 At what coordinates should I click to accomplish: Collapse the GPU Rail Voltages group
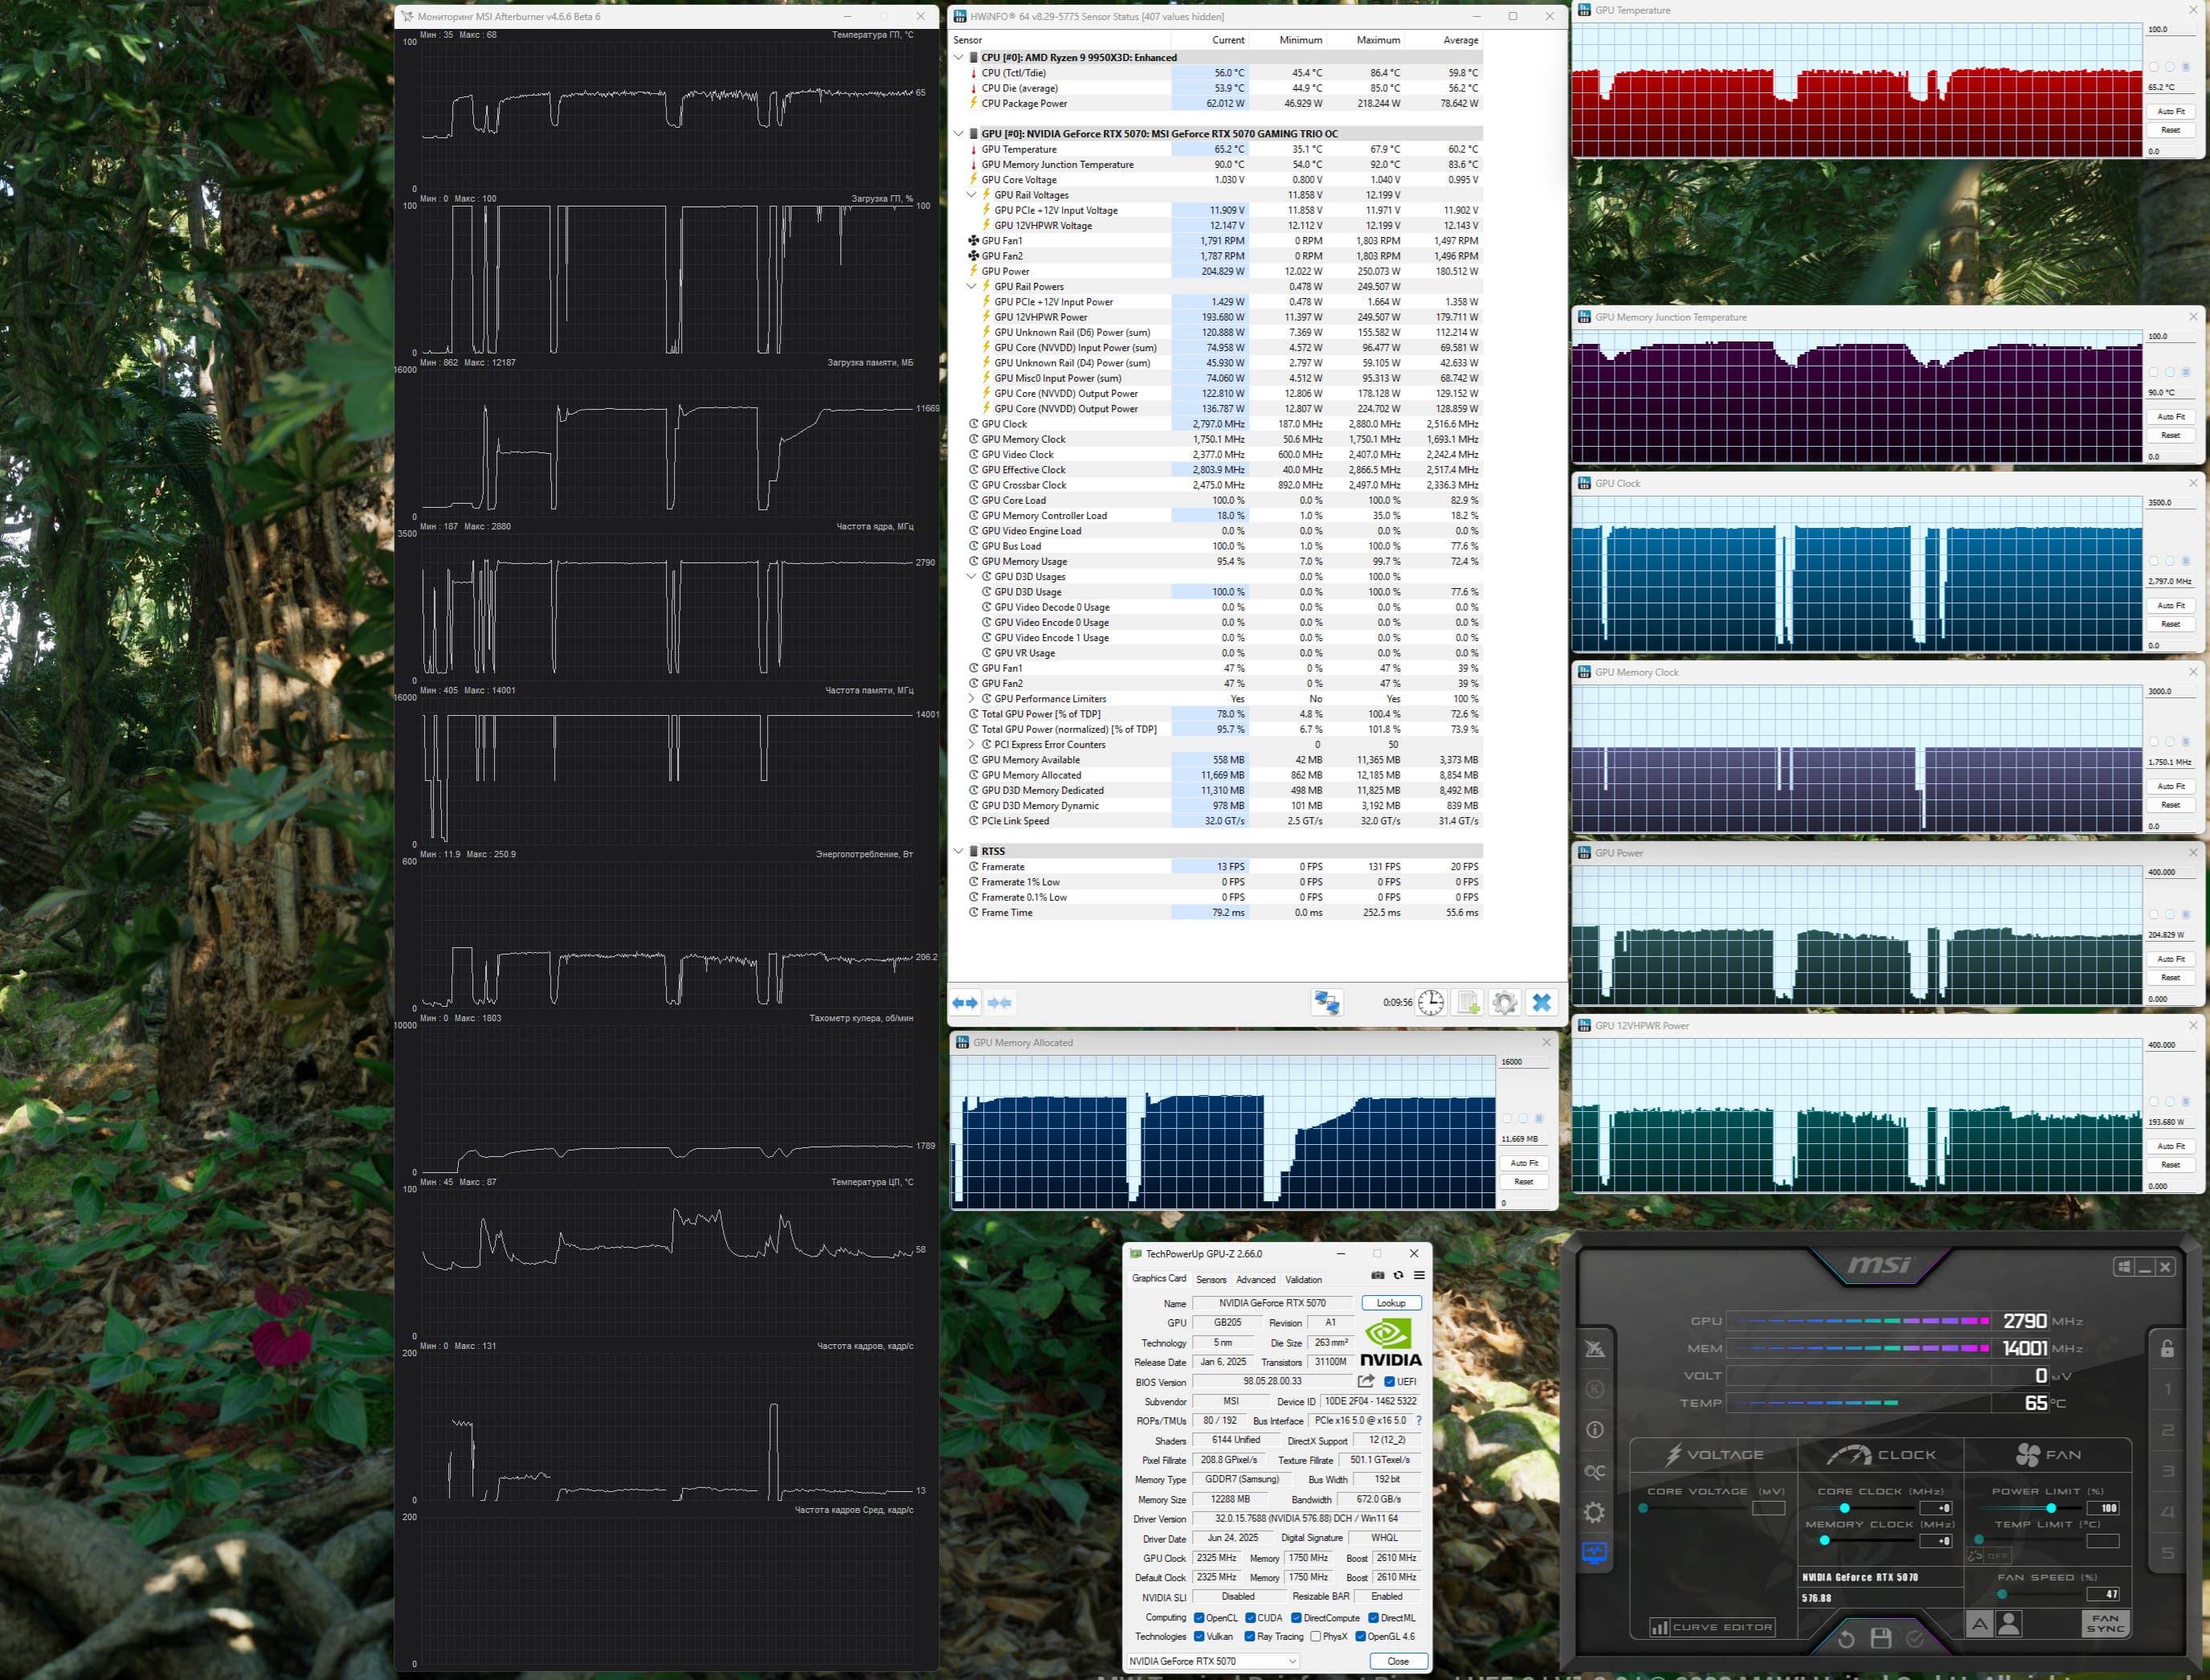(971, 195)
